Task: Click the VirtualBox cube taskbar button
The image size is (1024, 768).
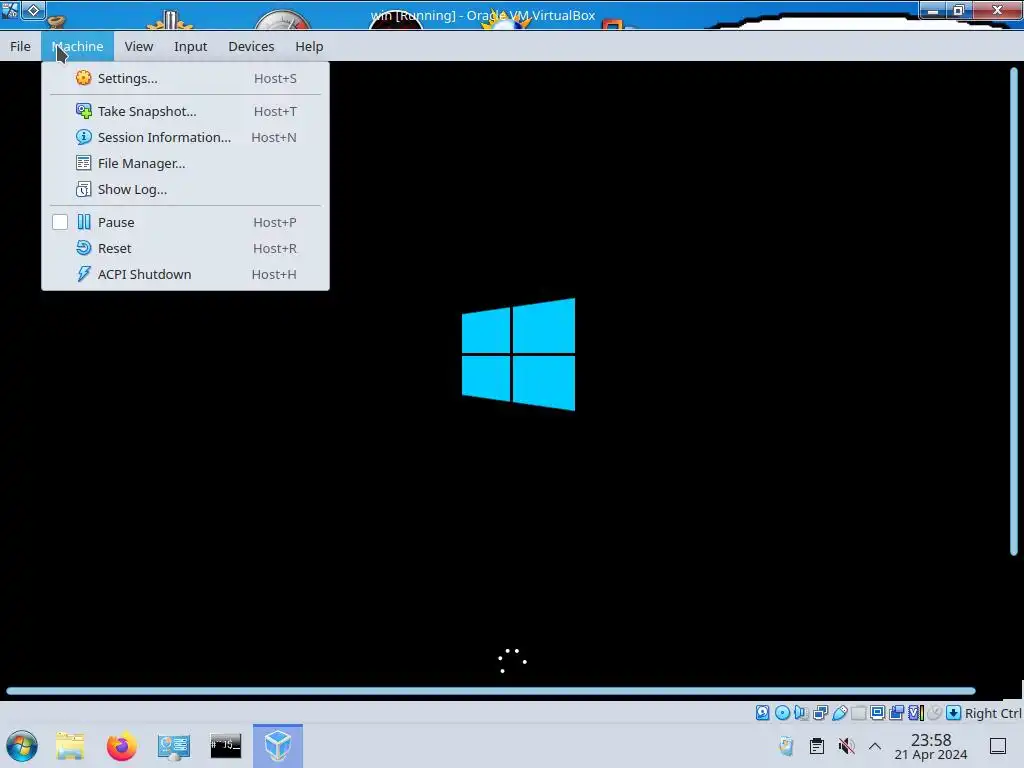Action: [278, 746]
